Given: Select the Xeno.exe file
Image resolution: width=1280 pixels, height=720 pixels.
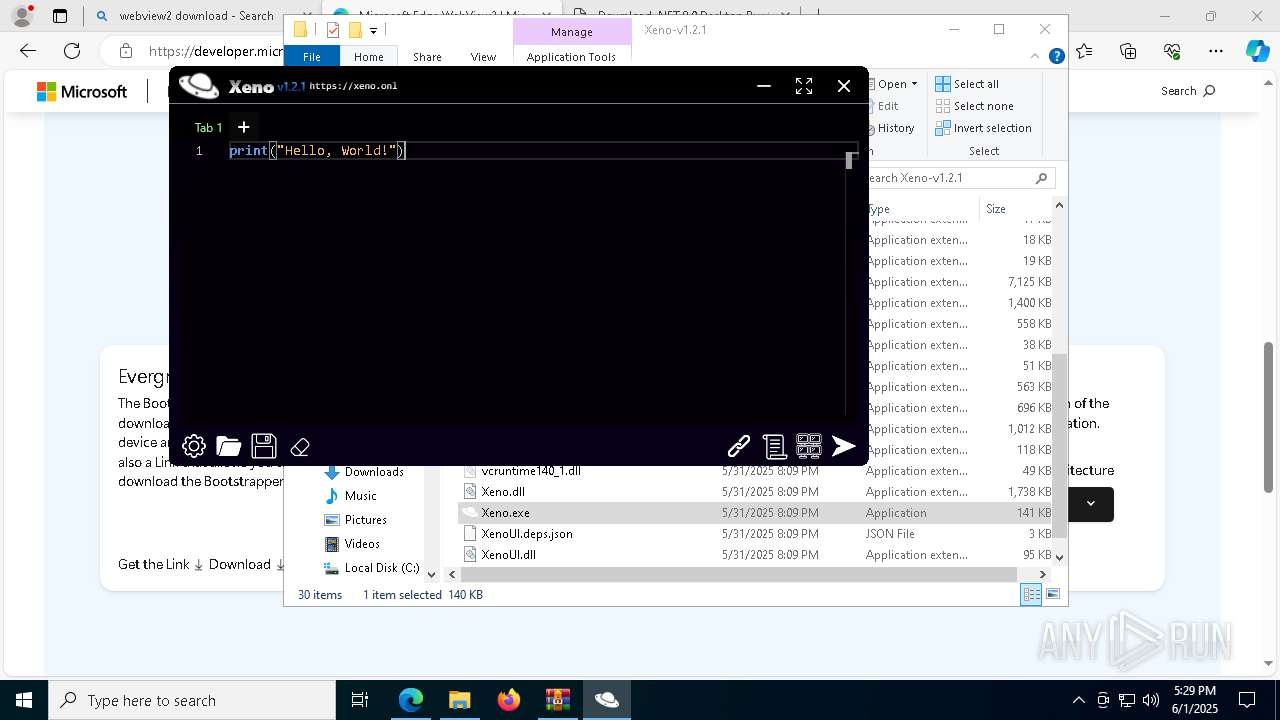Looking at the screenshot, I should coord(505,513).
